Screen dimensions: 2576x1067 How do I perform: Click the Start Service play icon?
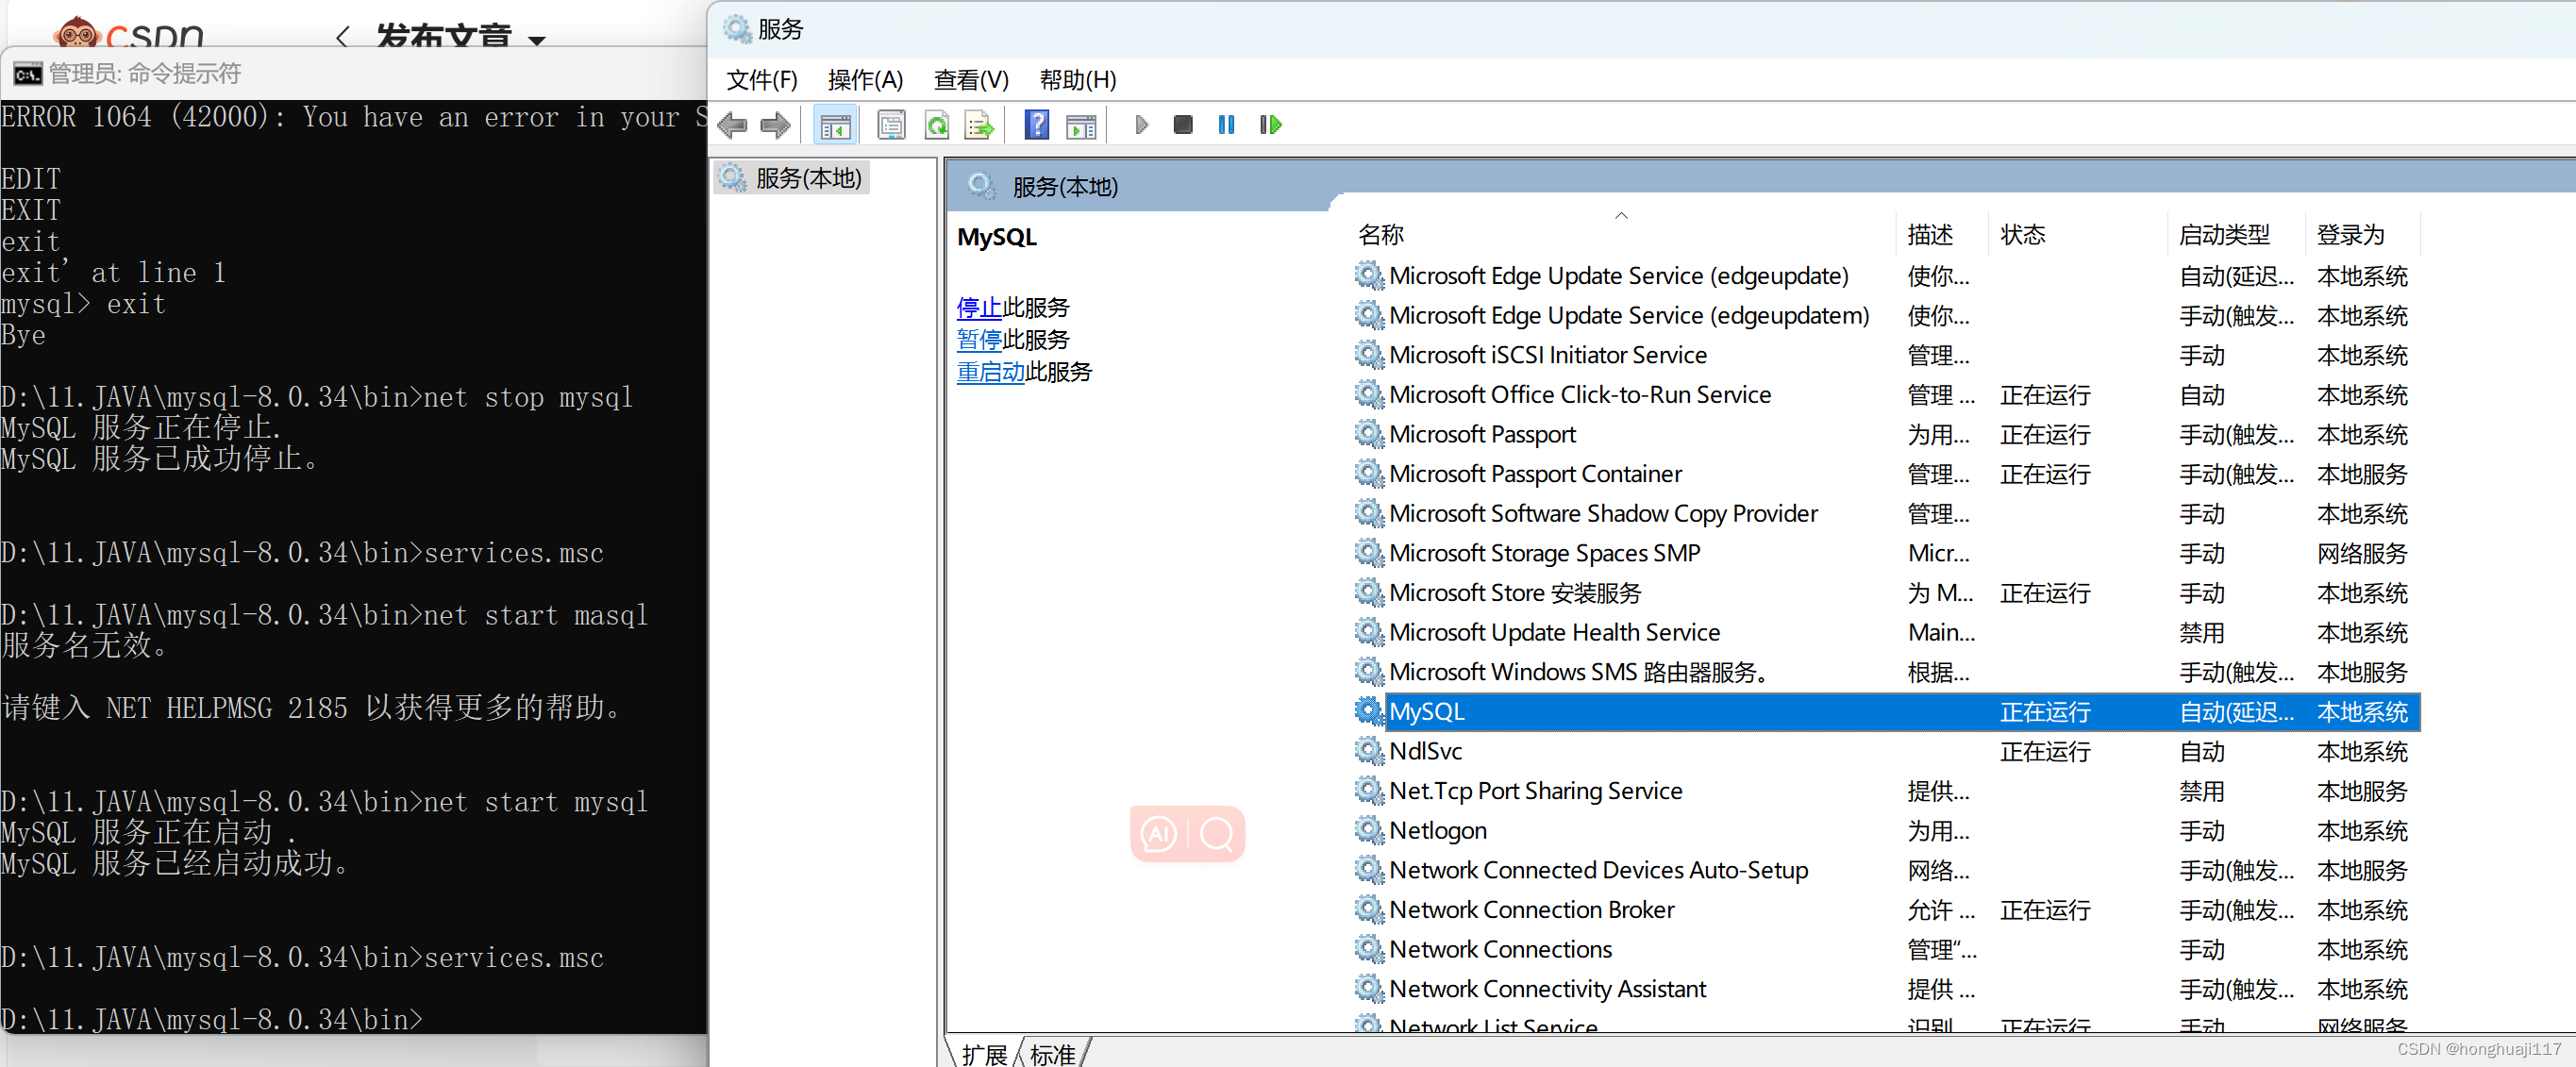point(1141,125)
